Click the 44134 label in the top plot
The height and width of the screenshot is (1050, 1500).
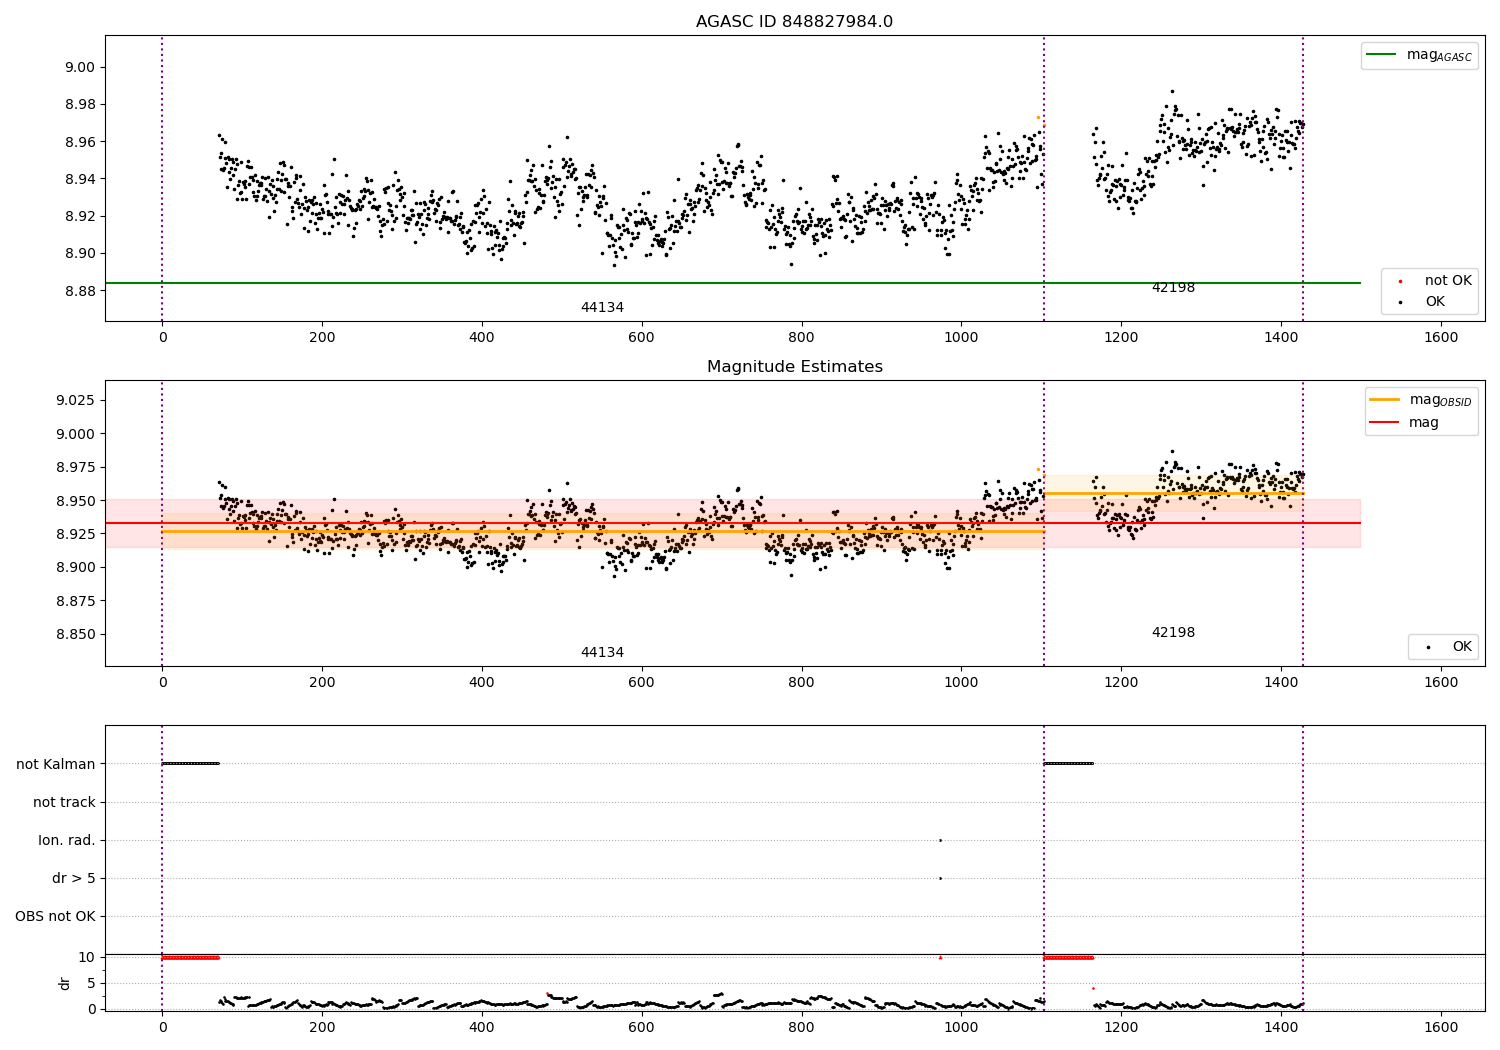(x=602, y=308)
